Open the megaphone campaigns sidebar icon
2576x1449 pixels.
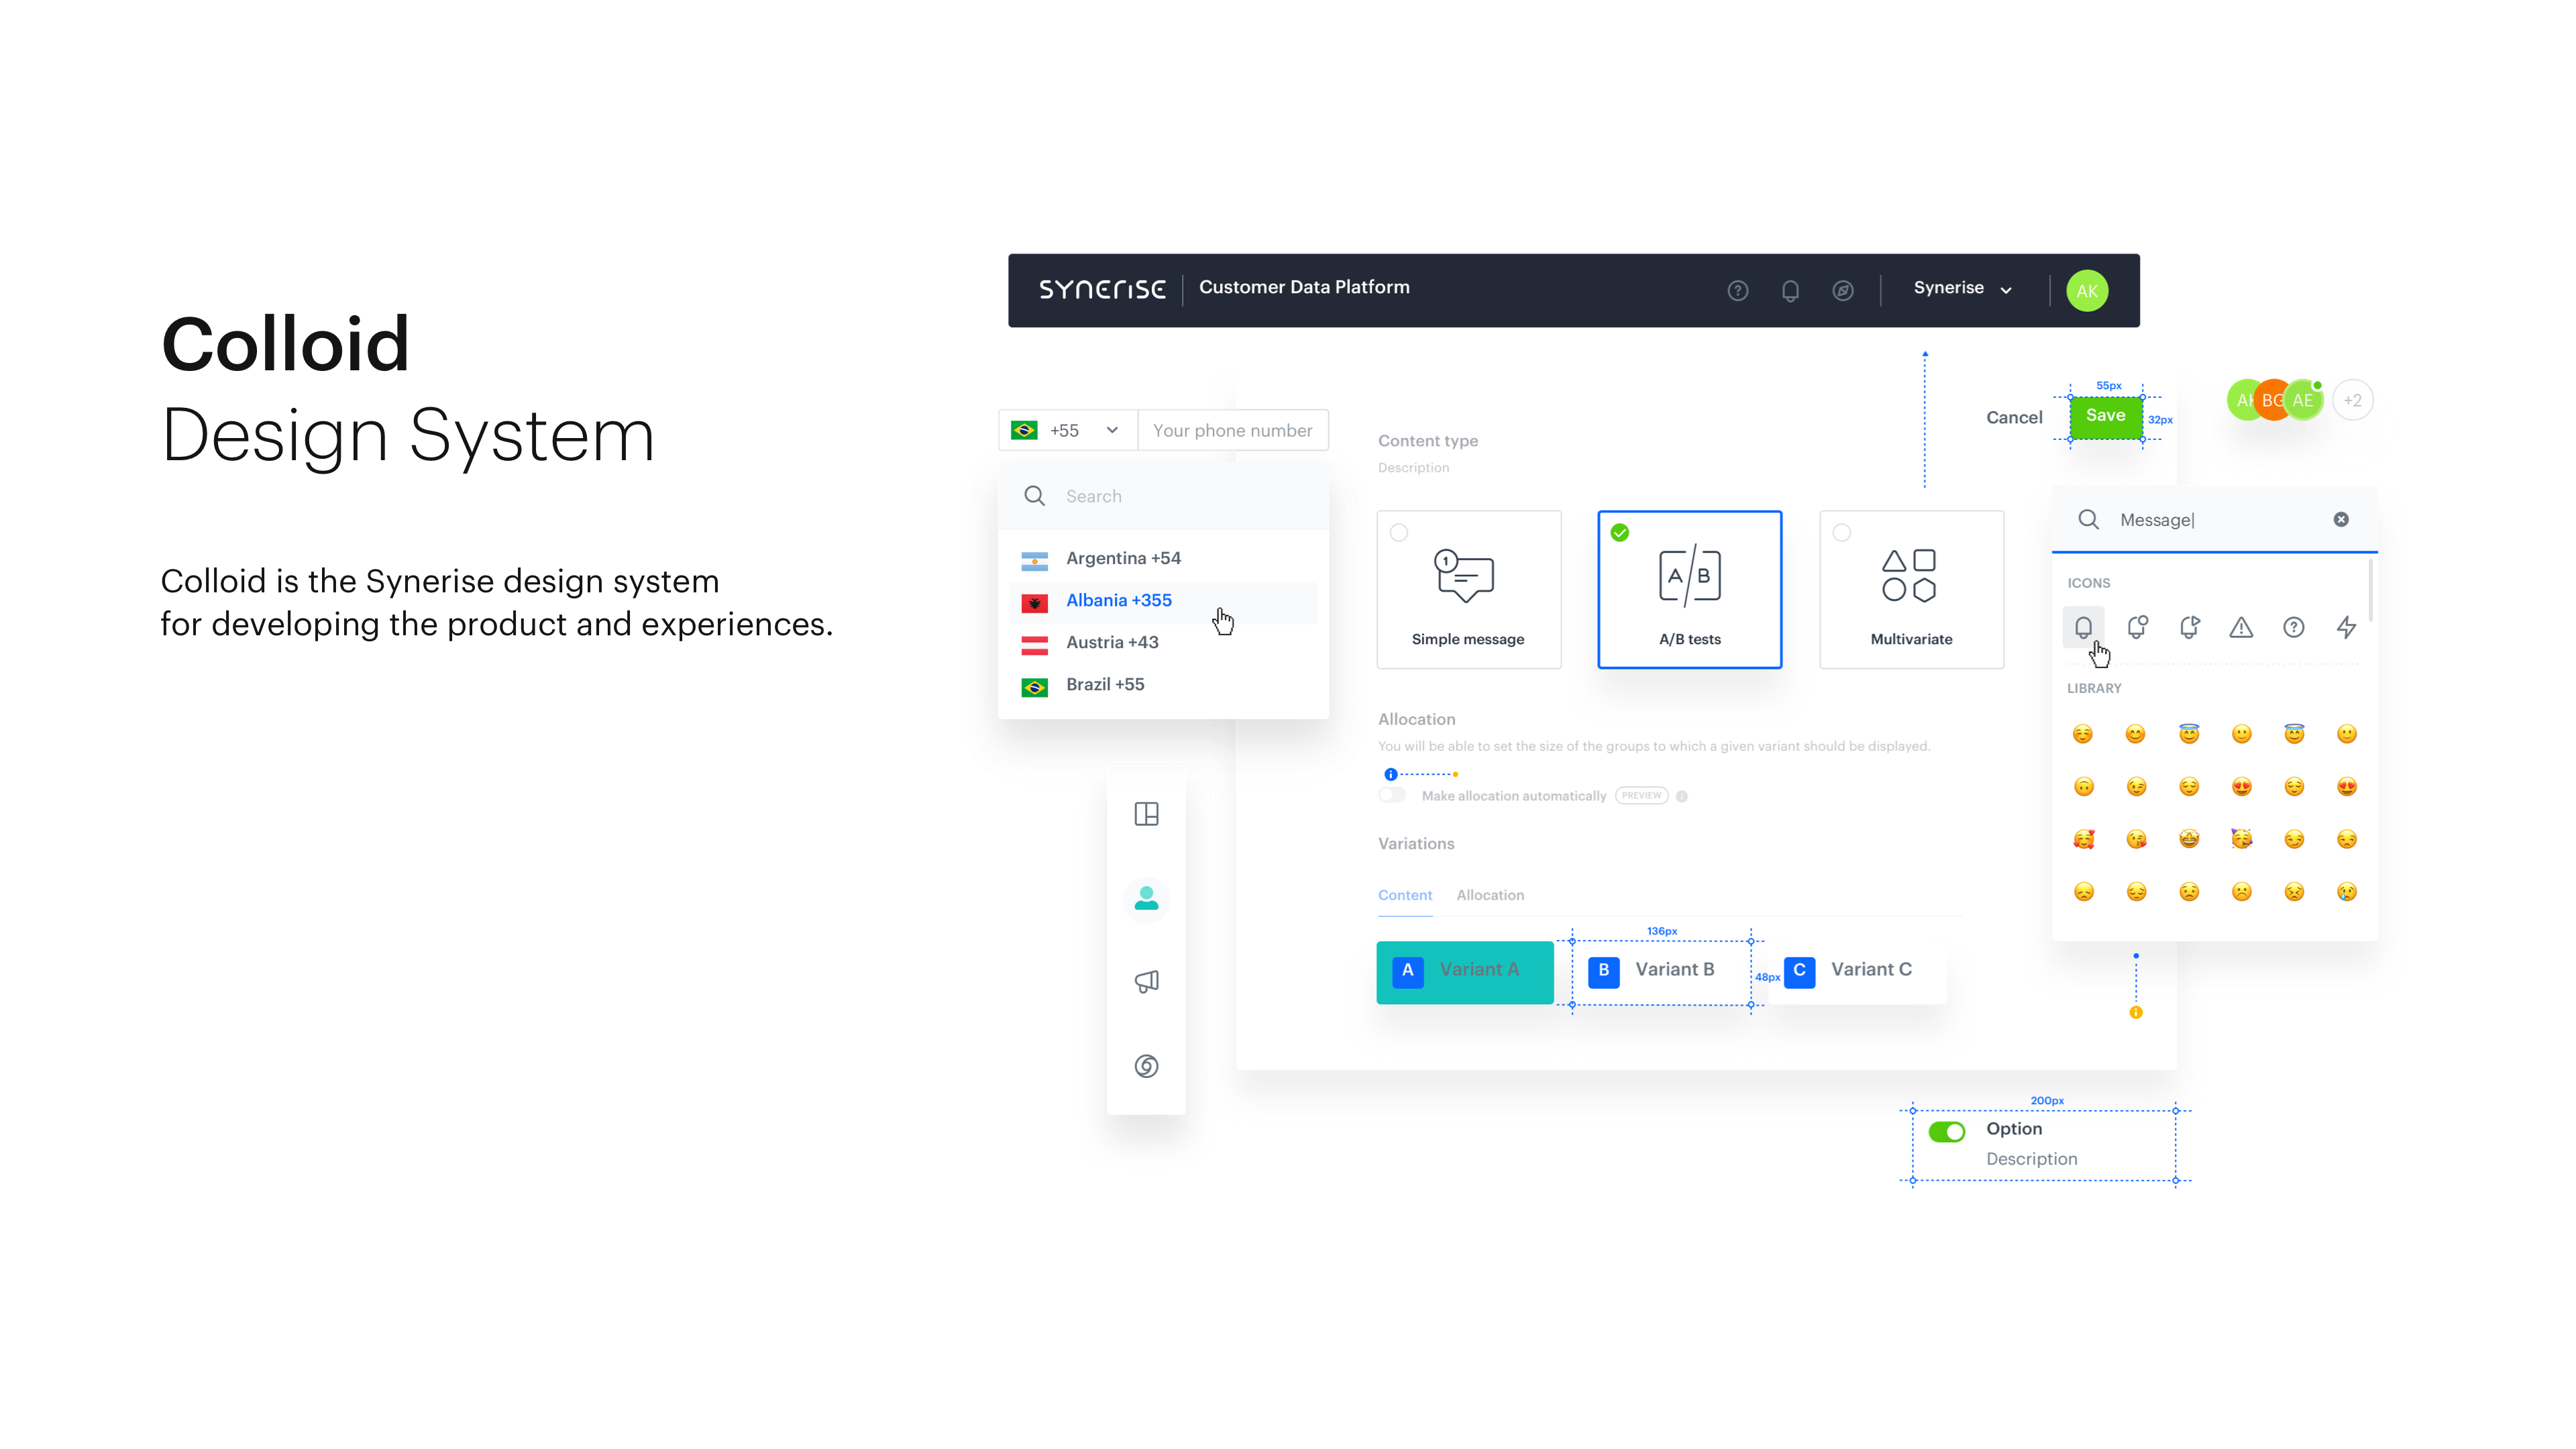click(1147, 981)
